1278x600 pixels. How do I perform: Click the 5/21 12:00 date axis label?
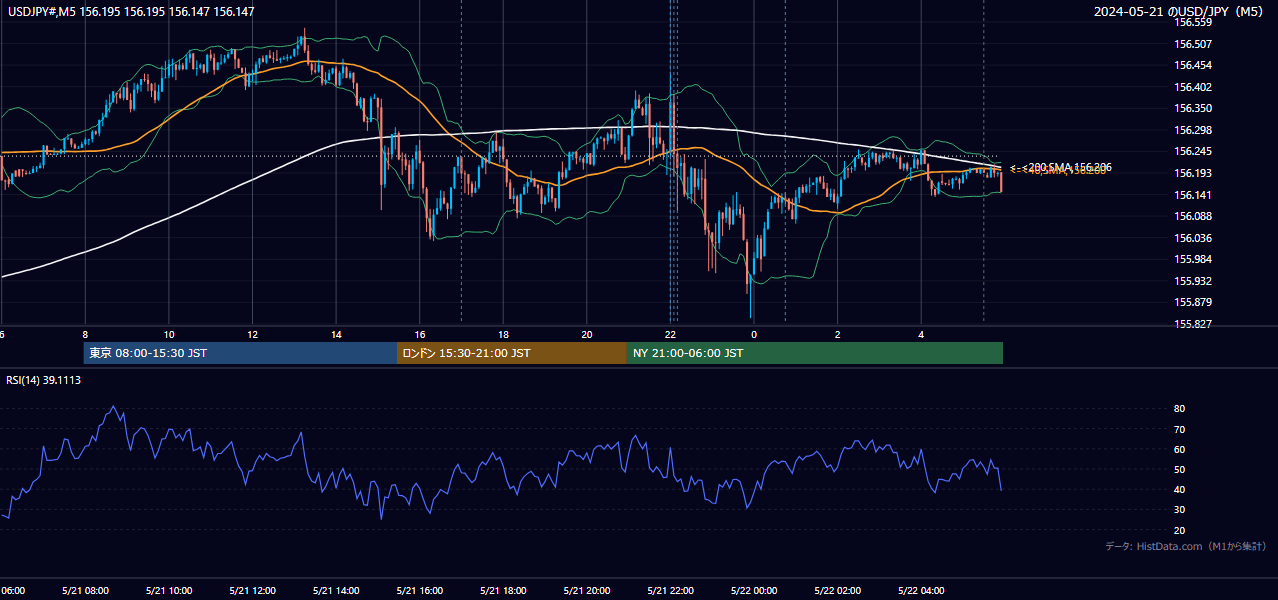click(252, 590)
